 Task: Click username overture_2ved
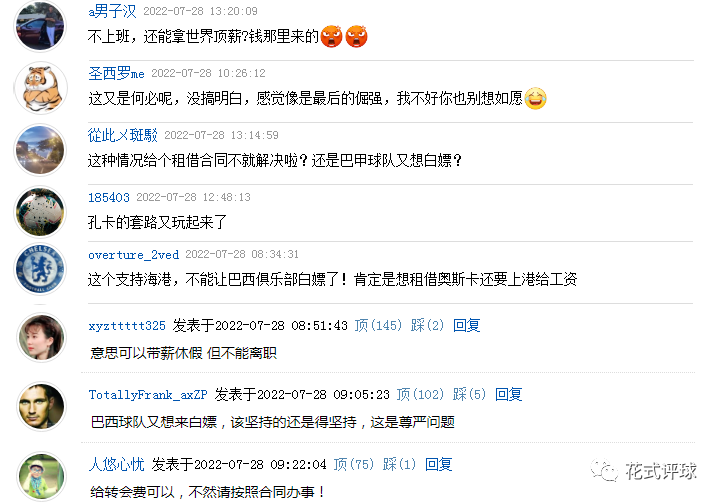click(134, 254)
